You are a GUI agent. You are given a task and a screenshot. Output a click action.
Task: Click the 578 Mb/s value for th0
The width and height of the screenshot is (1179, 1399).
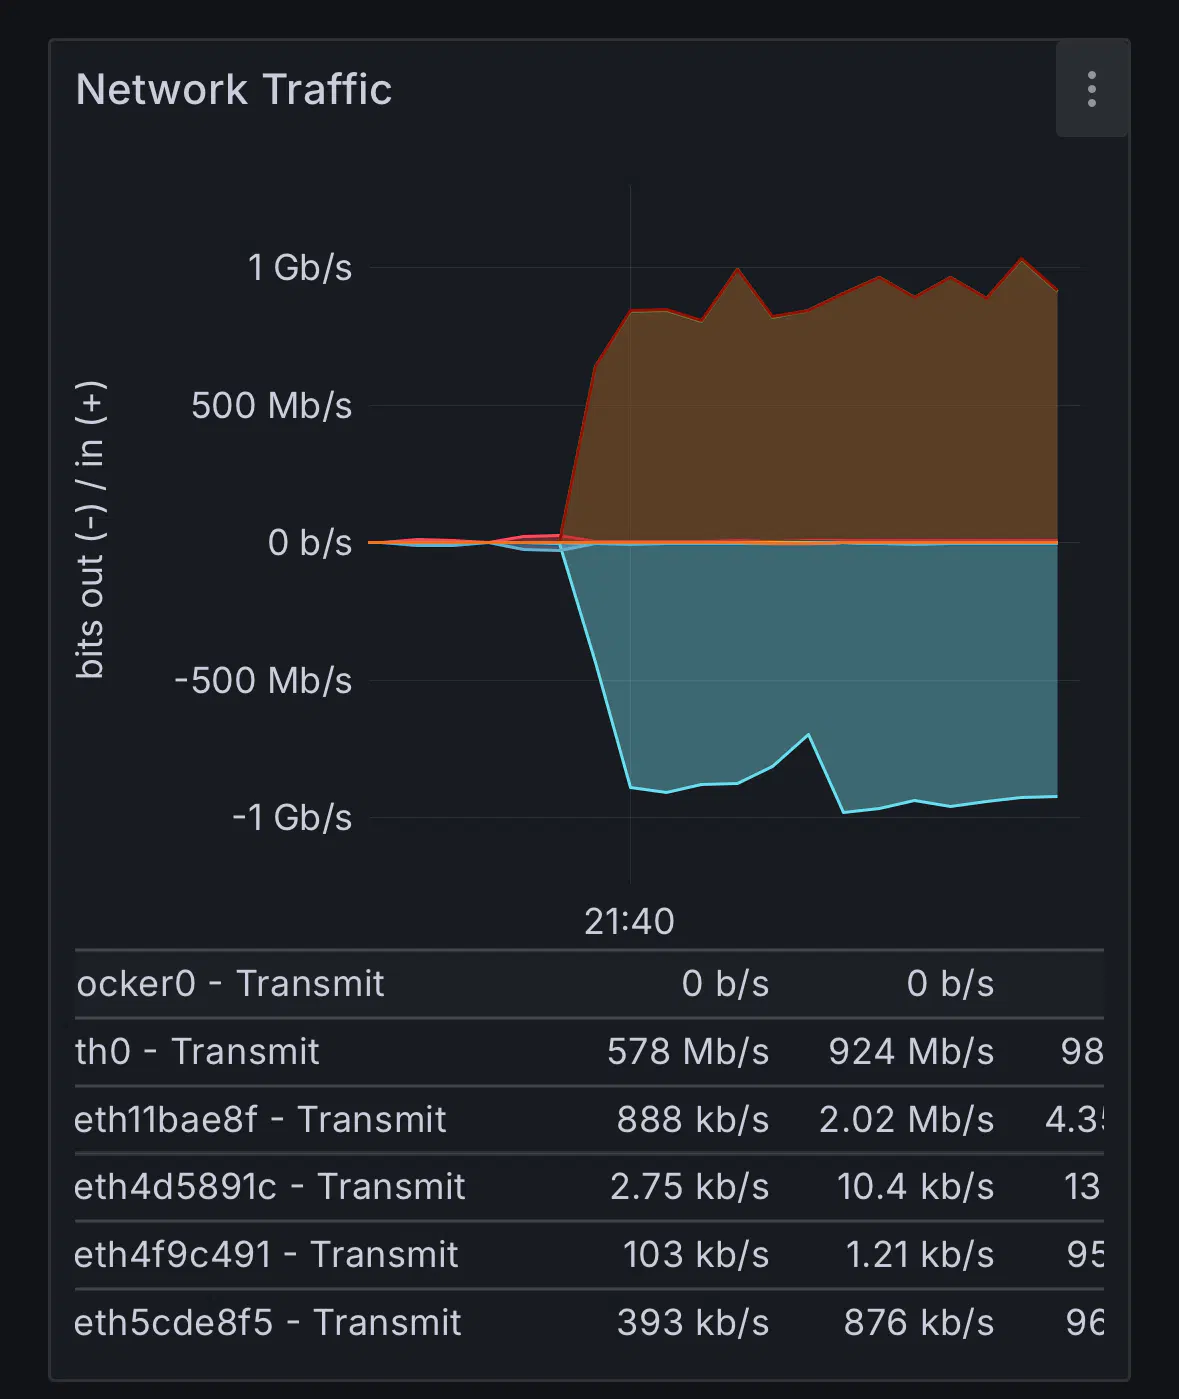[688, 1052]
